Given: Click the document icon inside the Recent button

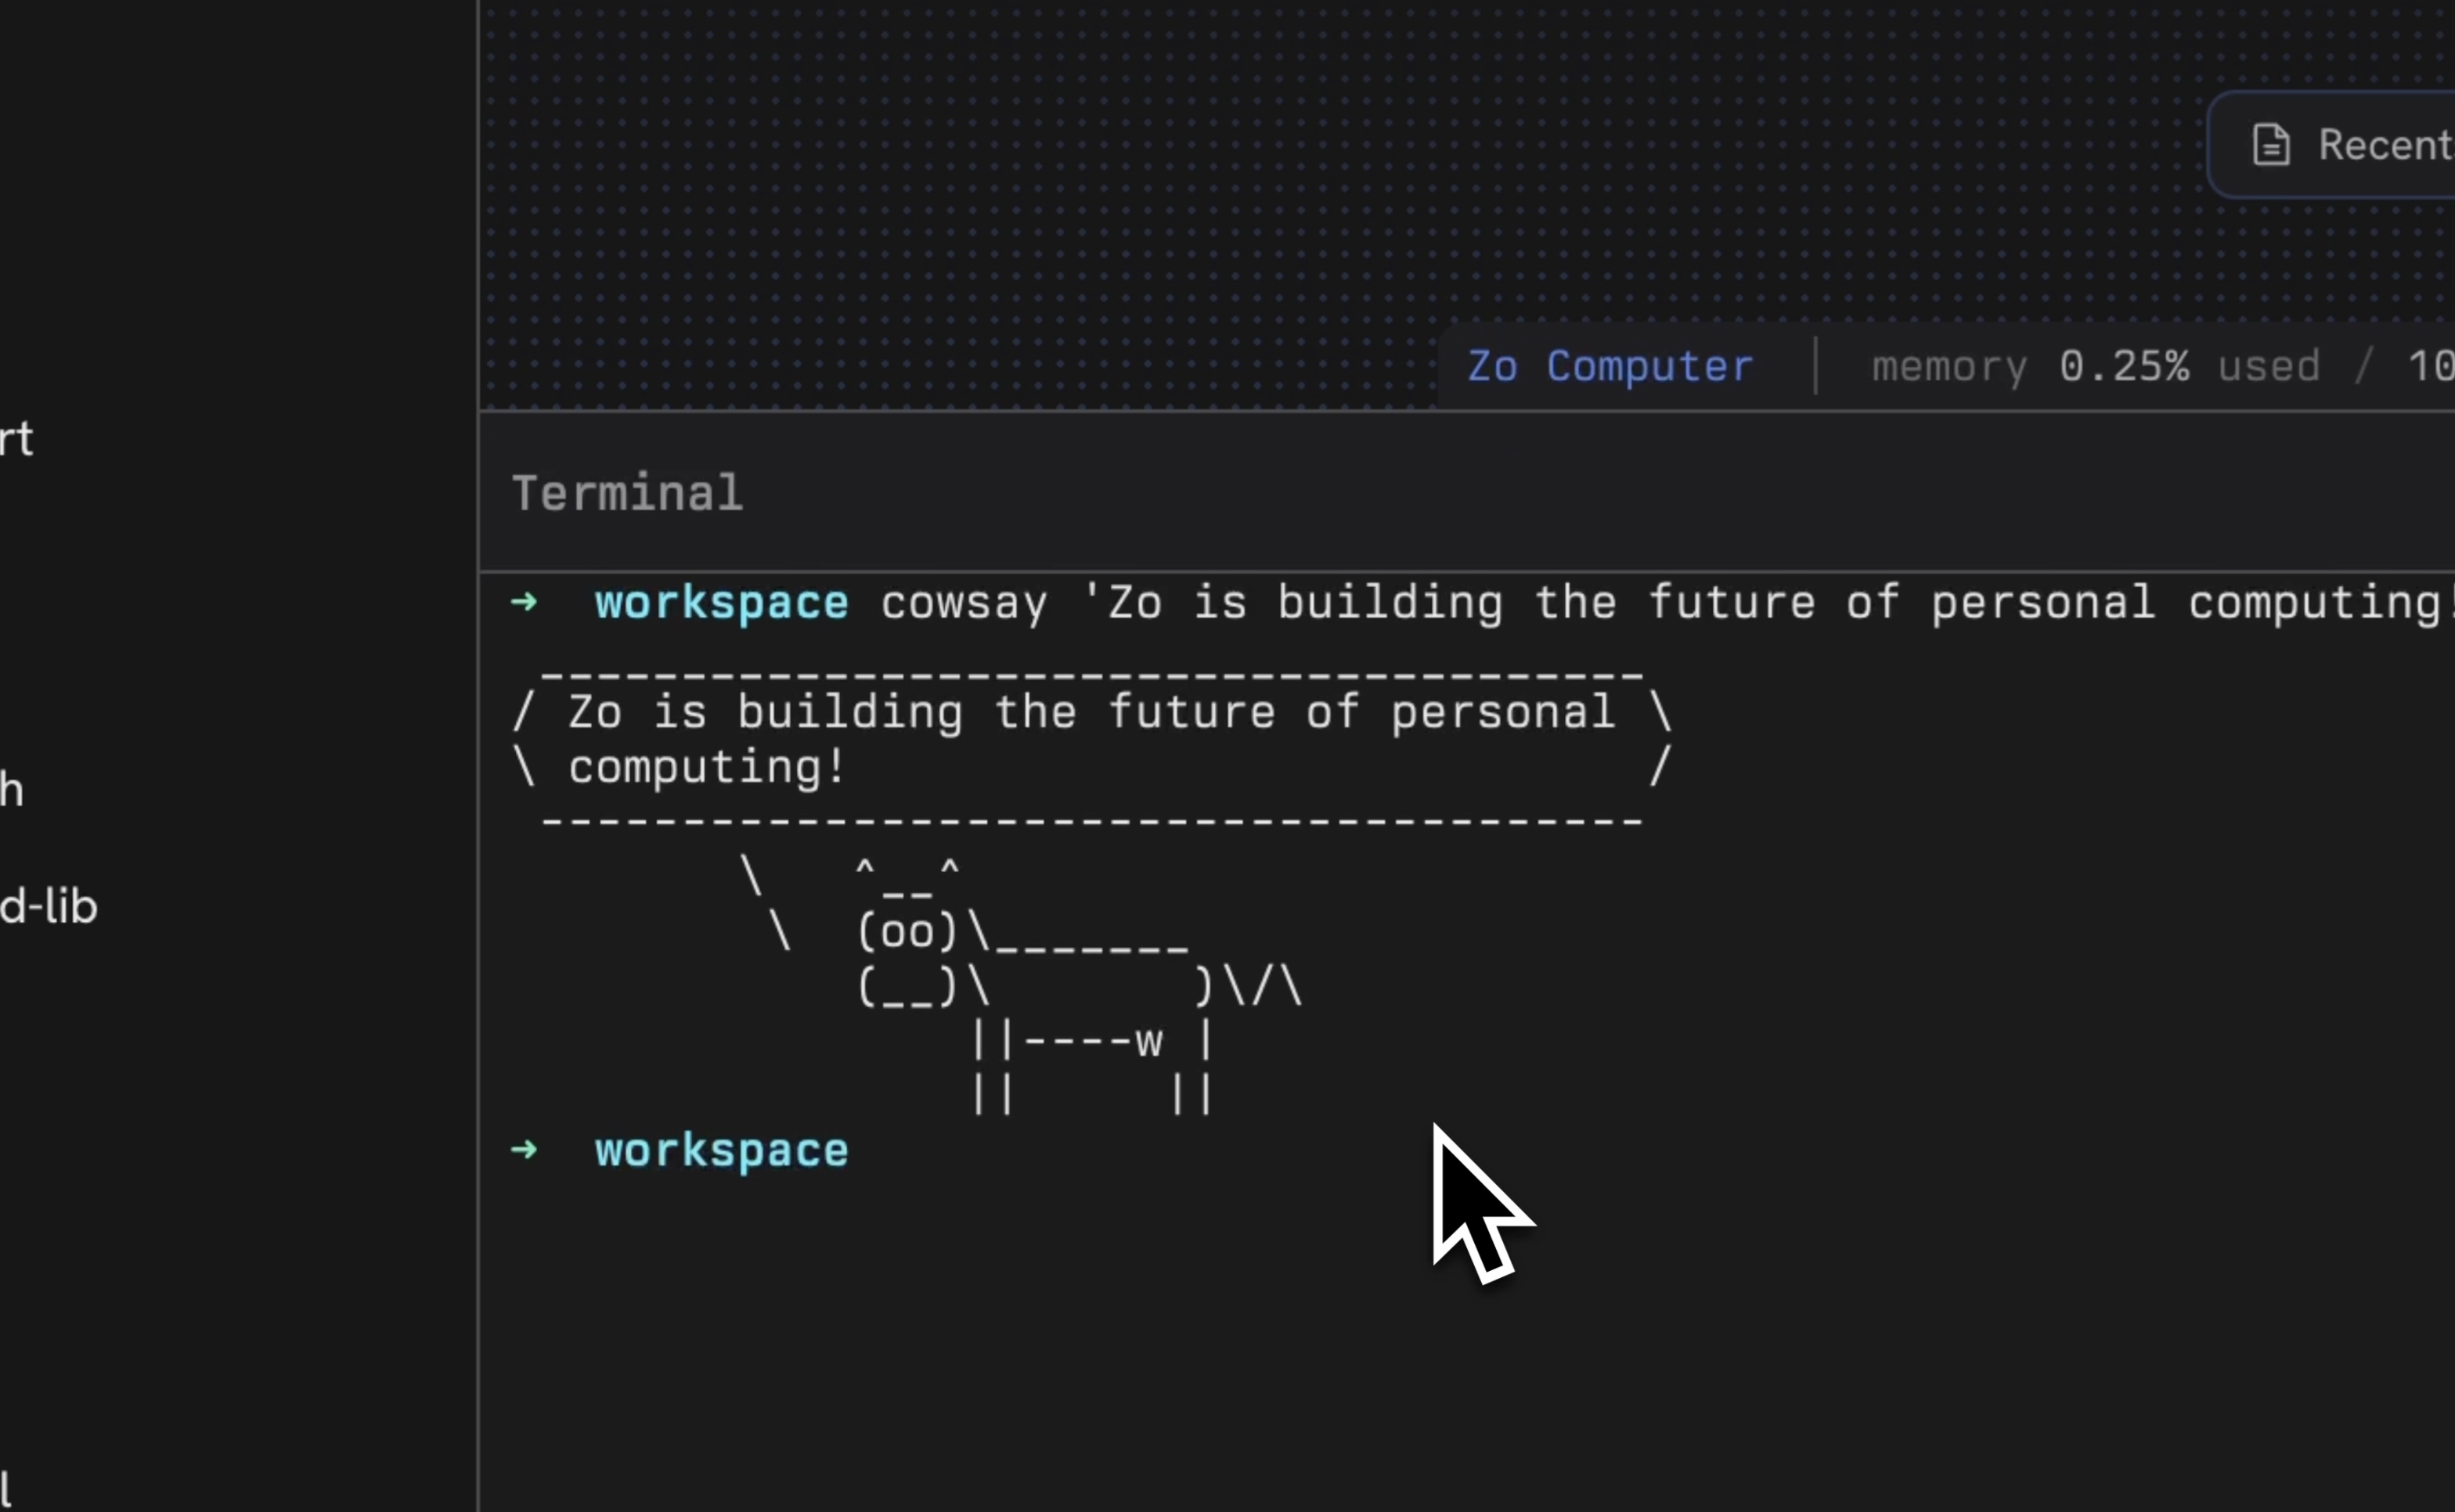Looking at the screenshot, I should [x=2271, y=144].
